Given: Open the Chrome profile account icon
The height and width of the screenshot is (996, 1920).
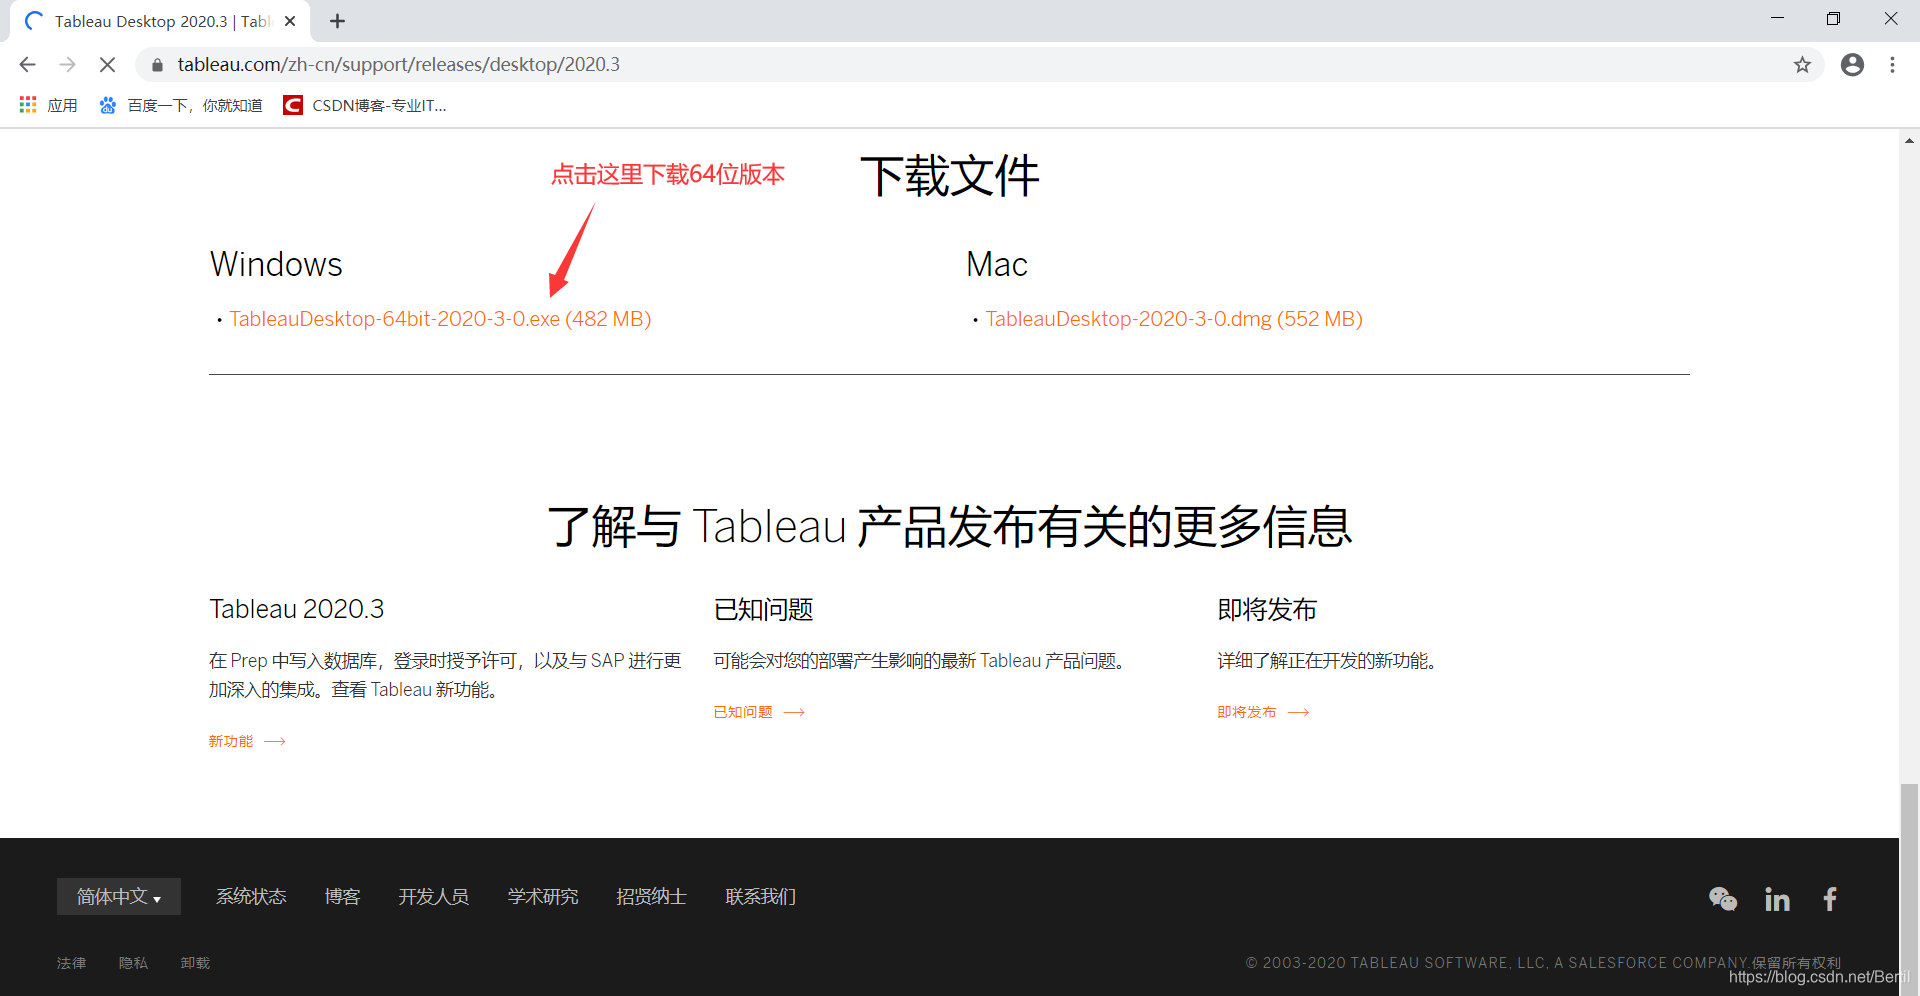Looking at the screenshot, I should pos(1852,65).
